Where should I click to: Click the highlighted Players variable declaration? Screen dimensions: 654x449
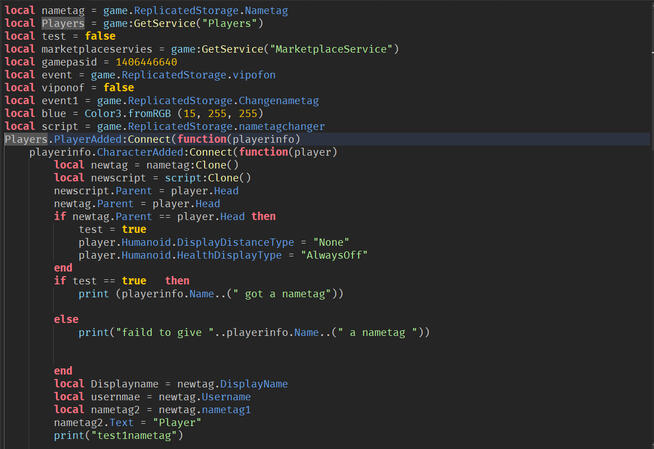[63, 23]
